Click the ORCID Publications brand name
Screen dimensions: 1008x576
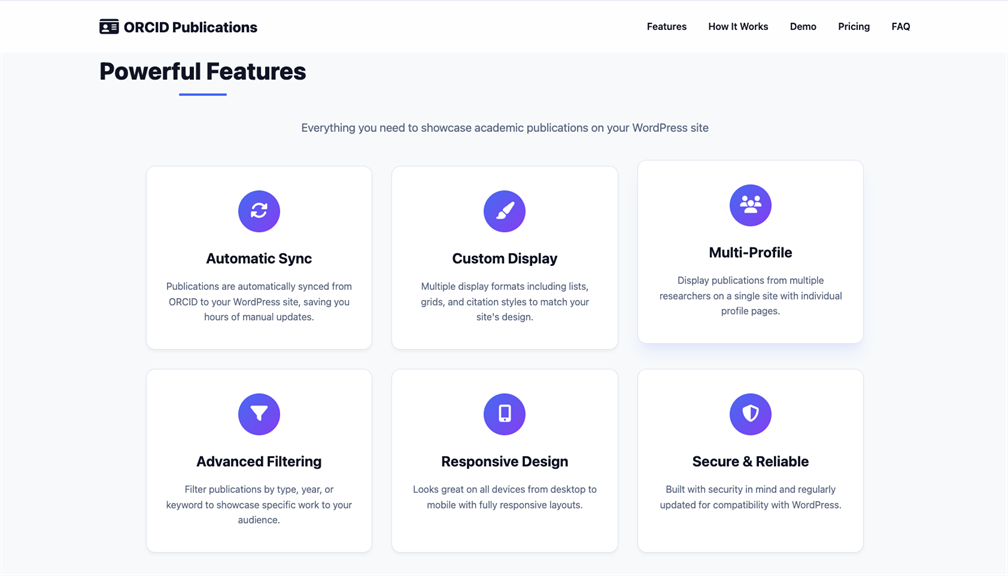[x=190, y=28]
